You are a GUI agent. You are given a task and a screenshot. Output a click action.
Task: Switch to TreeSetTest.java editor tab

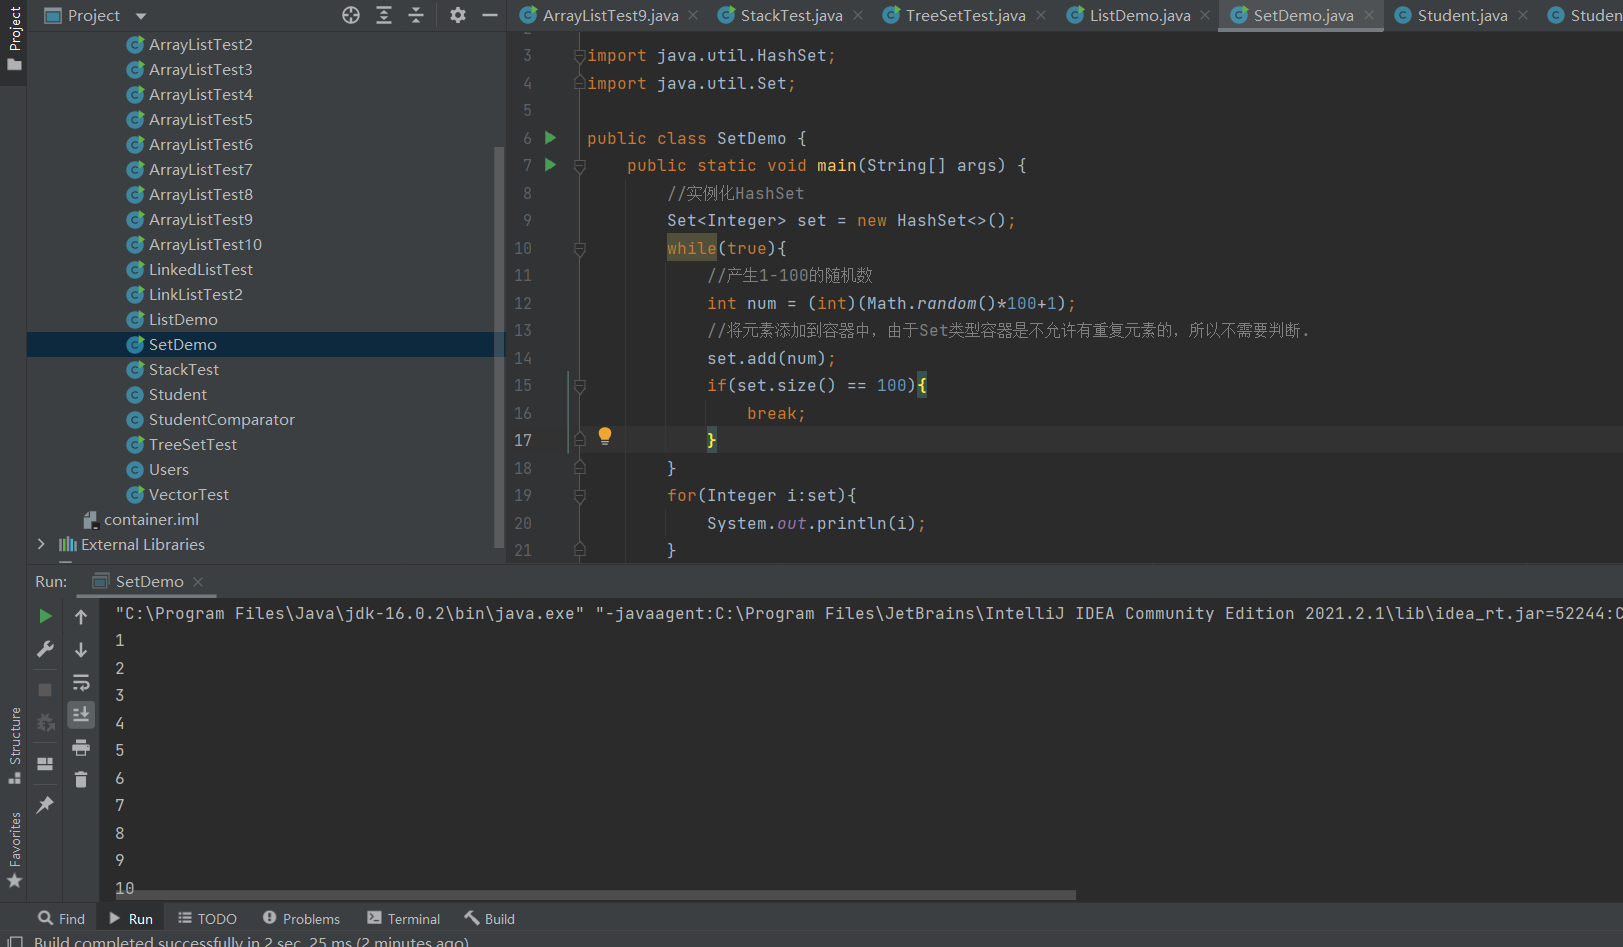tap(965, 15)
